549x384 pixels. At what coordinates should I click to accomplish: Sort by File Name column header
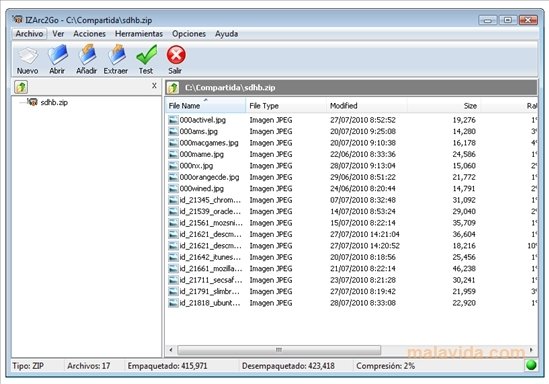[x=206, y=105]
